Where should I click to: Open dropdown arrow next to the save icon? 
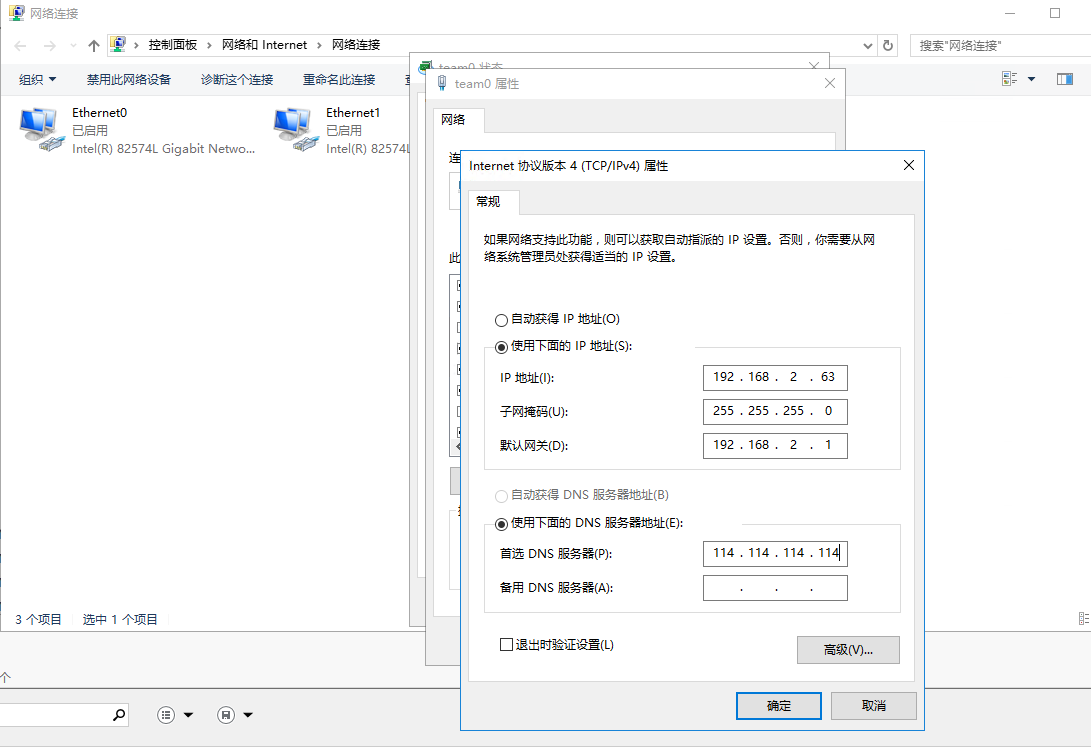tap(248, 715)
